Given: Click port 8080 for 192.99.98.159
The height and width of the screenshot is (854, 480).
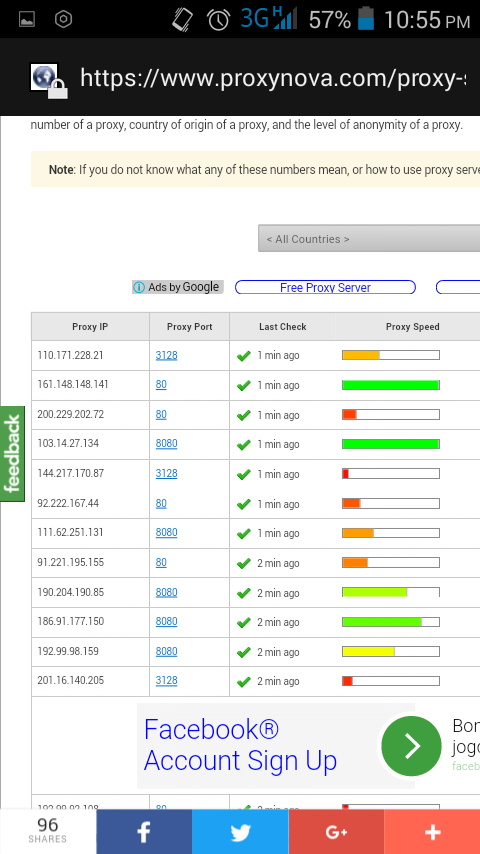Looking at the screenshot, I should [x=166, y=651].
